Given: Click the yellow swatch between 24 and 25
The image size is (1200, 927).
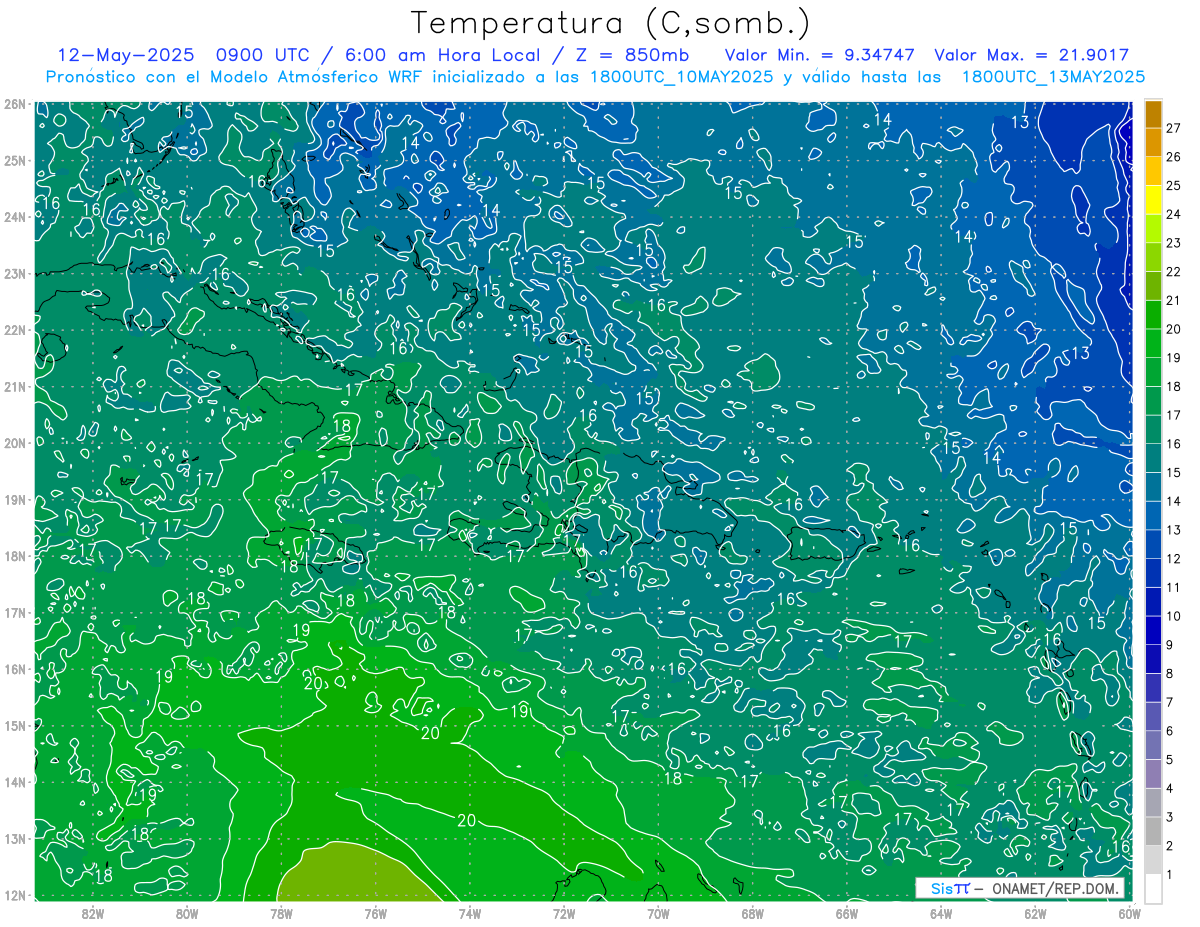Looking at the screenshot, I should click(1154, 200).
